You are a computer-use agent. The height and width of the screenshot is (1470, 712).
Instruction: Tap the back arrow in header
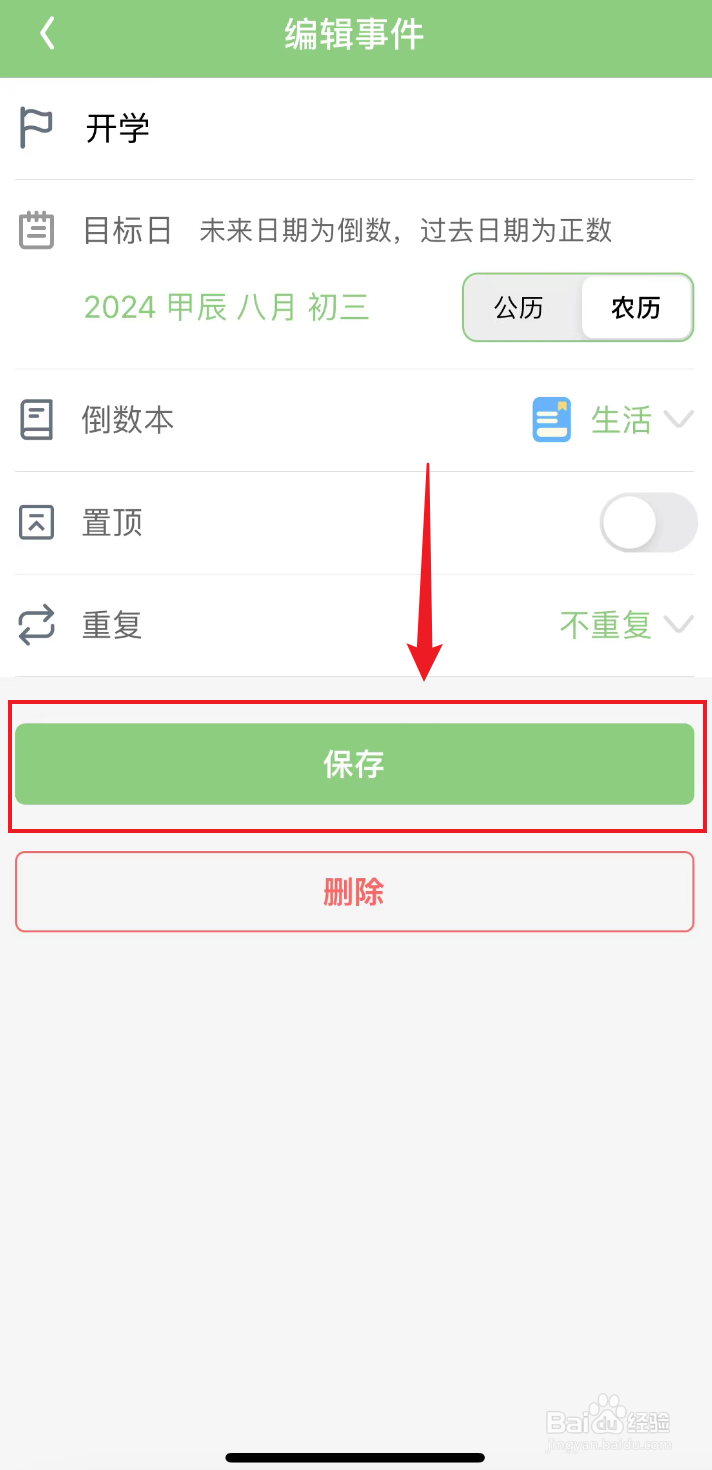(46, 33)
